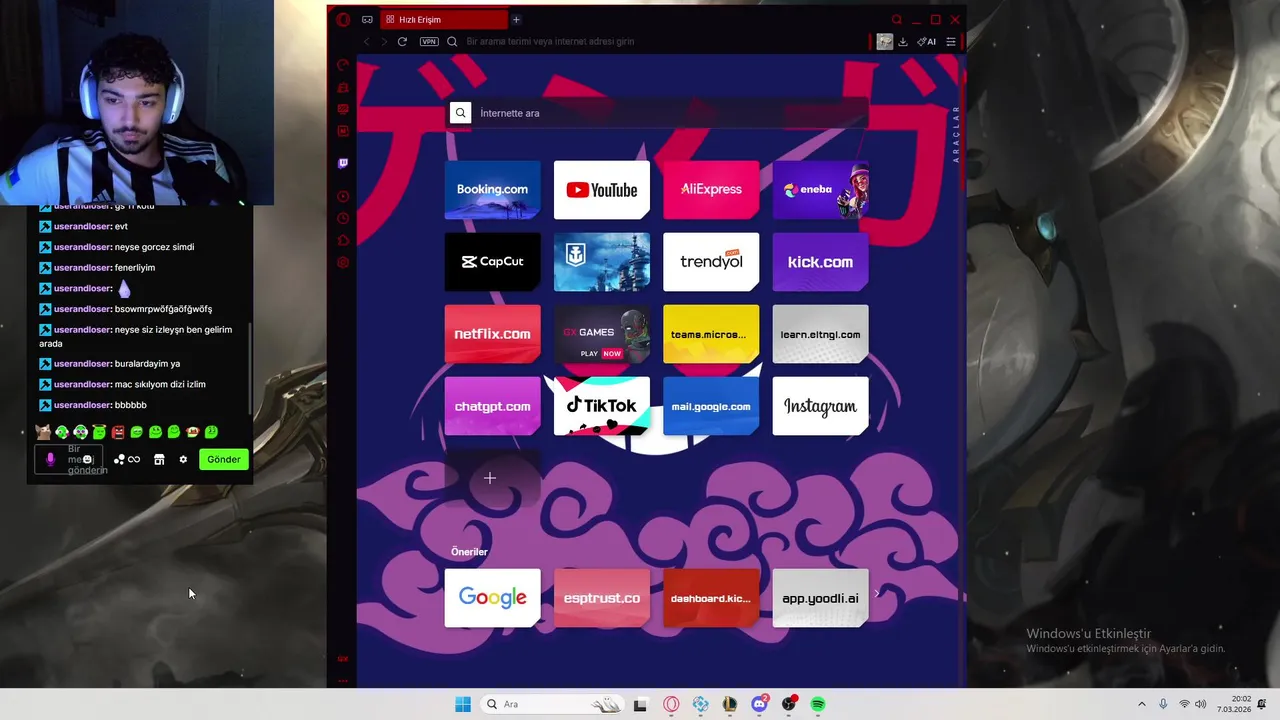Open the AI assistant button
The width and height of the screenshot is (1280, 720).
coord(927,41)
